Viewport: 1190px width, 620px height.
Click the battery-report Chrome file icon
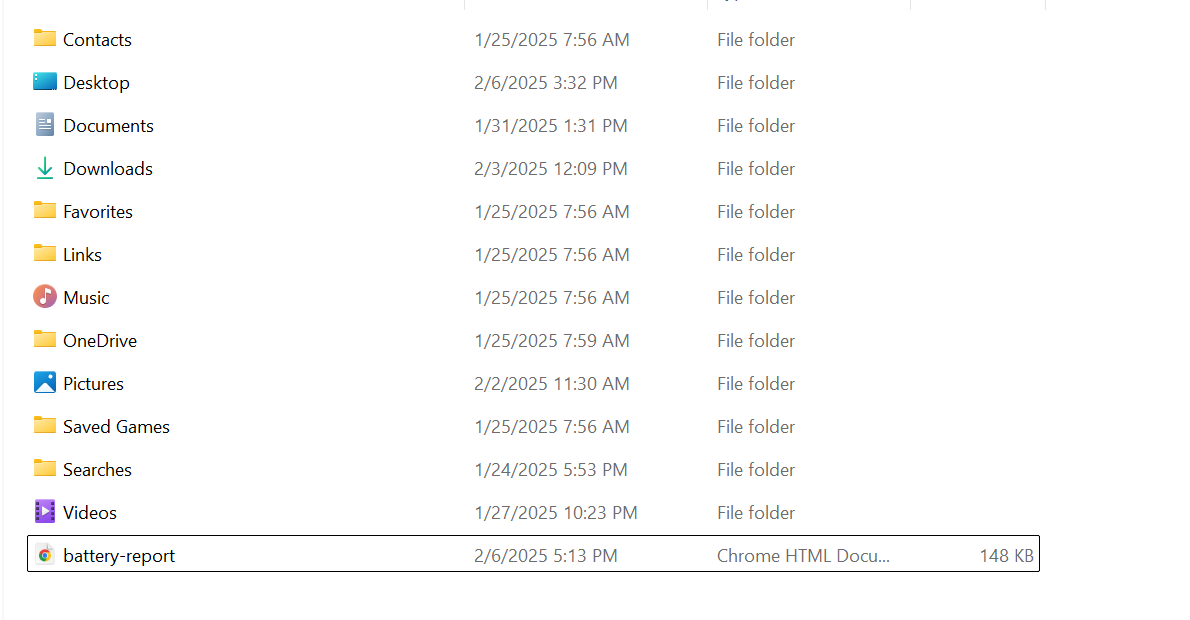click(x=45, y=555)
